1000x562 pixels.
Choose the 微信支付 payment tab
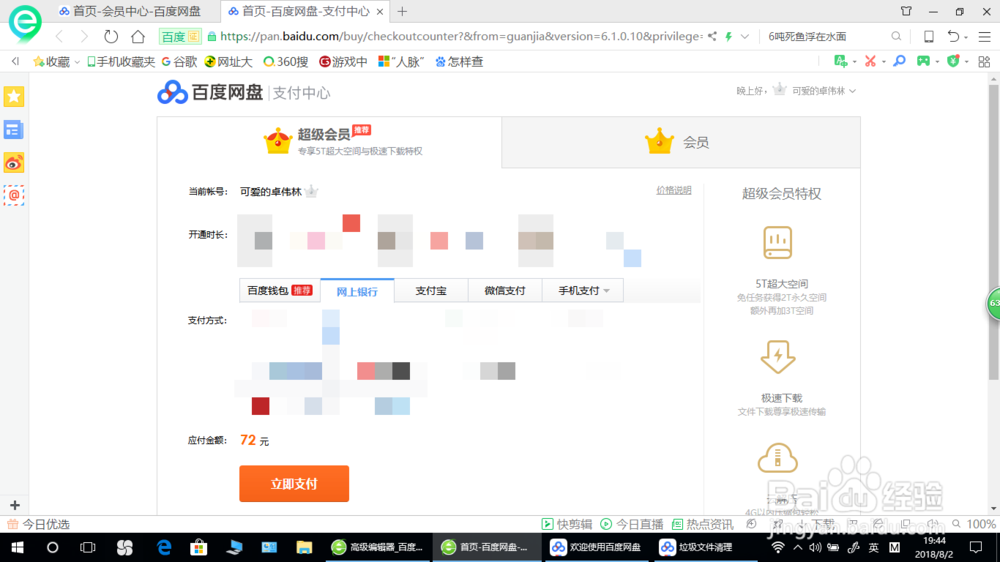504,290
